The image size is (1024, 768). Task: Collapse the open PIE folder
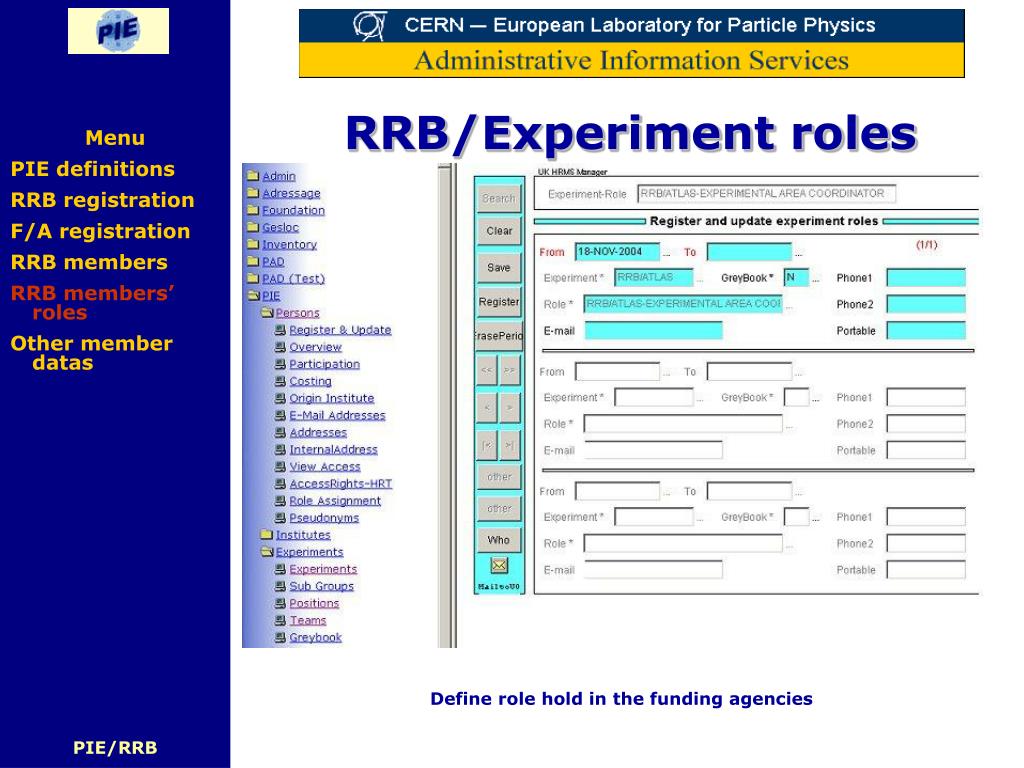254,295
